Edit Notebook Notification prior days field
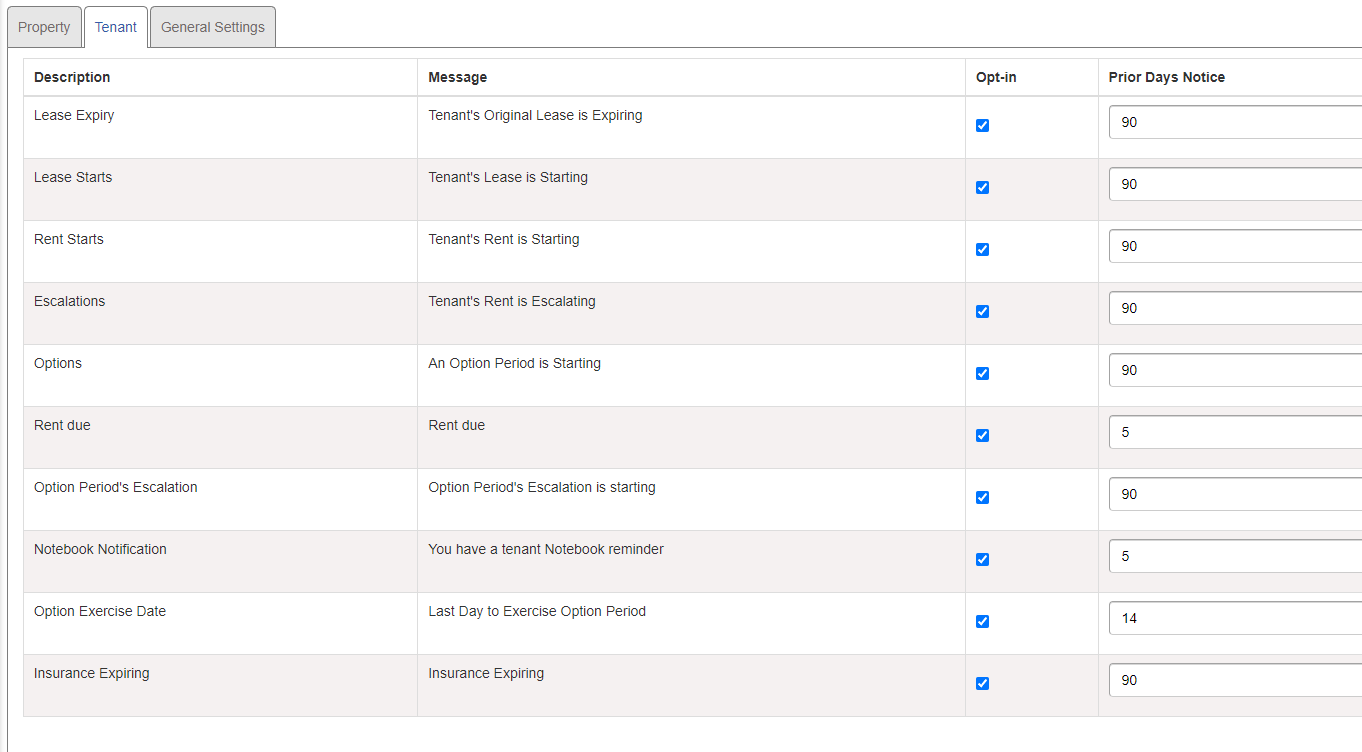The width and height of the screenshot is (1362, 752). point(1235,556)
